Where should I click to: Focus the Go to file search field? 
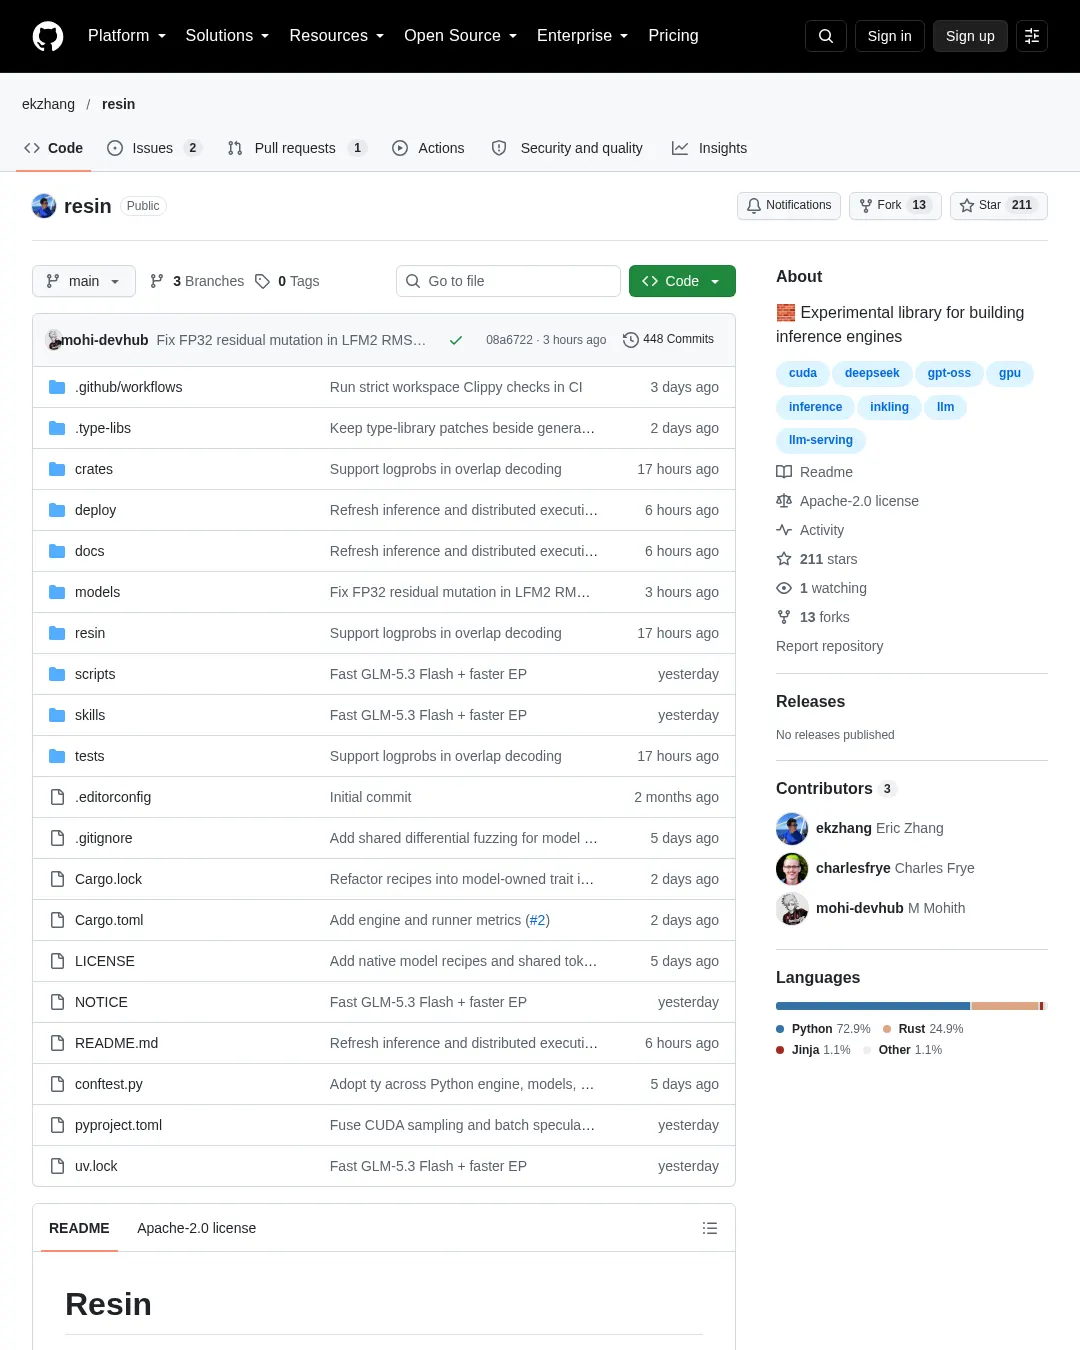508,281
